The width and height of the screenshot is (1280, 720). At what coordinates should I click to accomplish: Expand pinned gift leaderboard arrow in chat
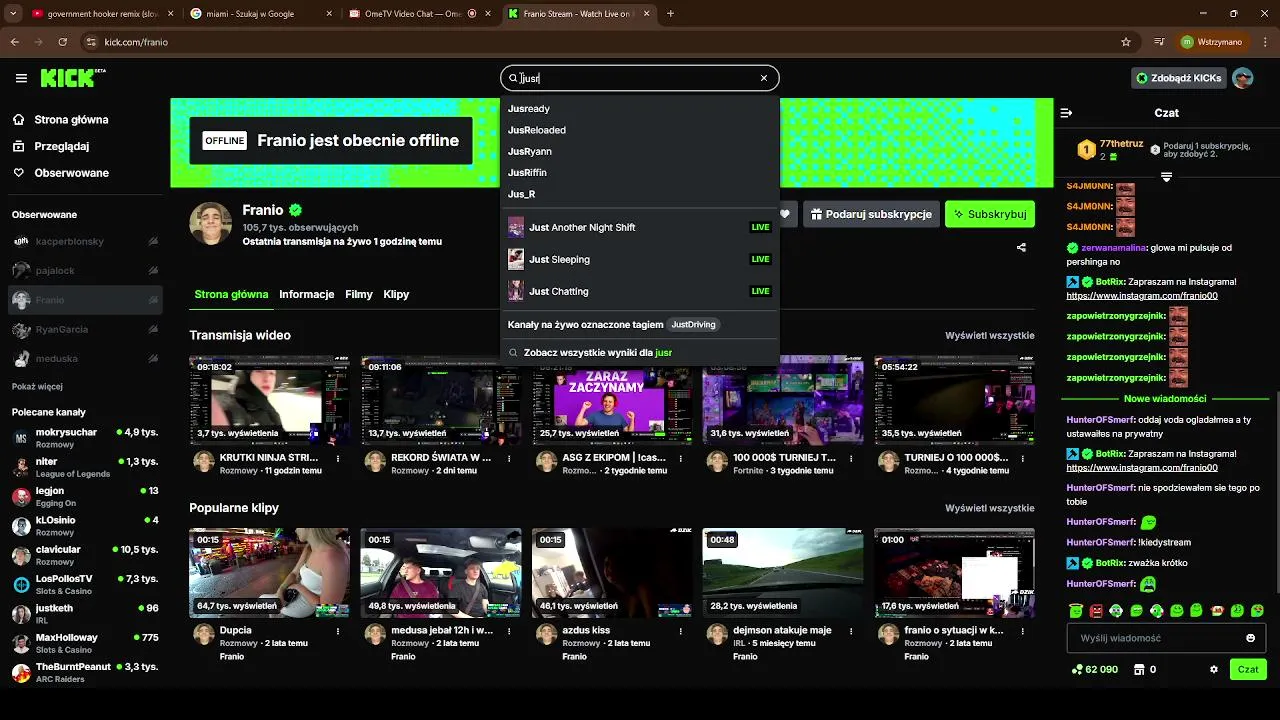(1166, 177)
